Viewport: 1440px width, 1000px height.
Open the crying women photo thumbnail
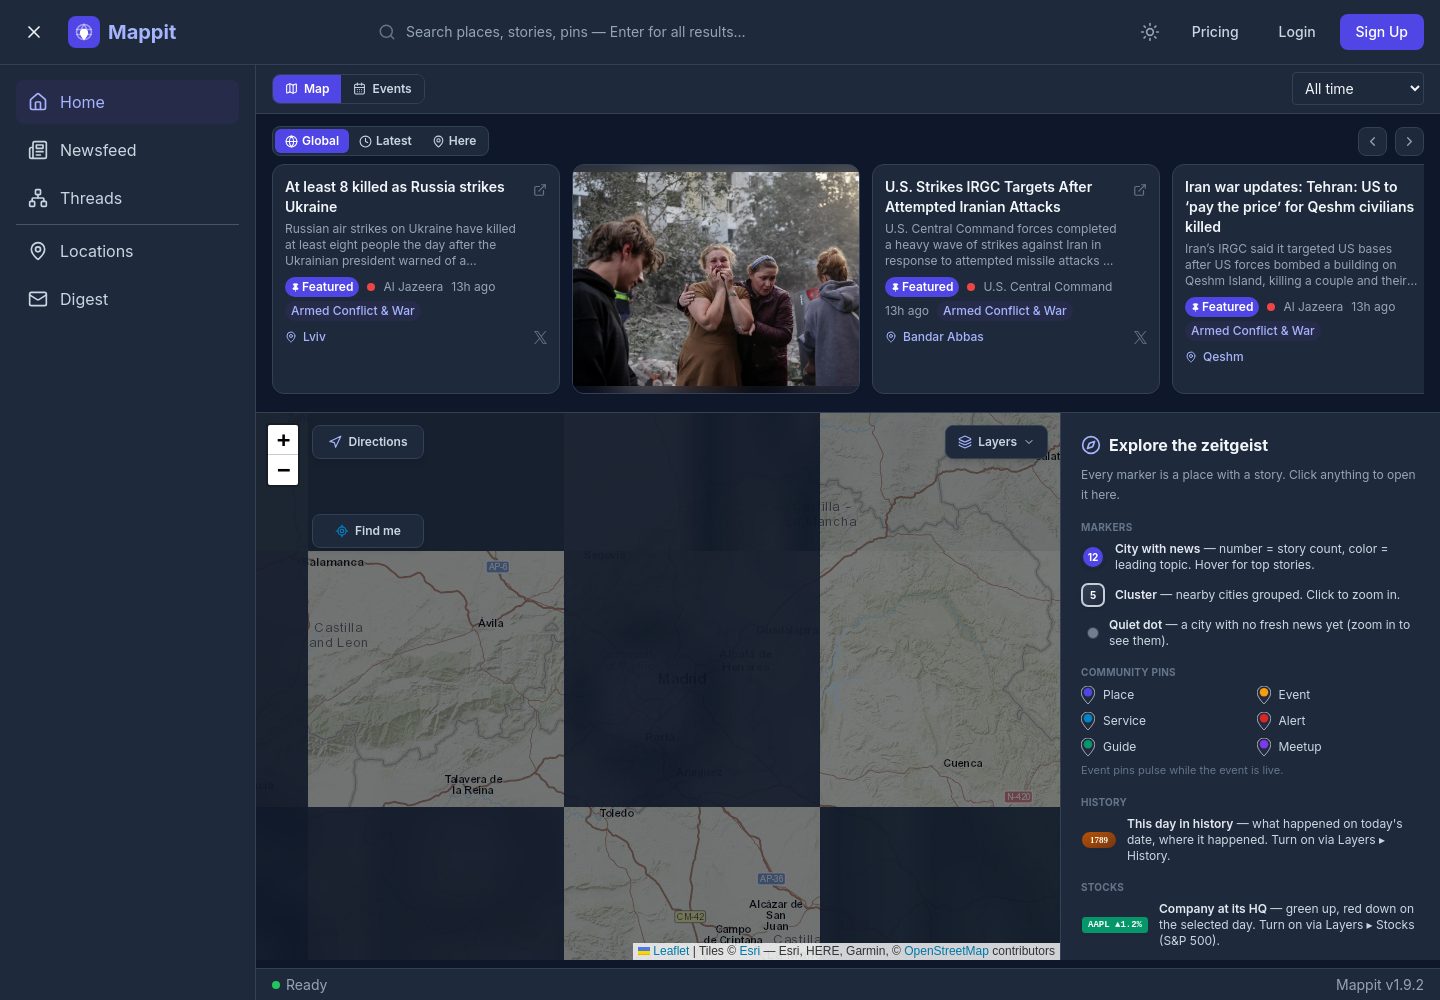click(x=716, y=279)
